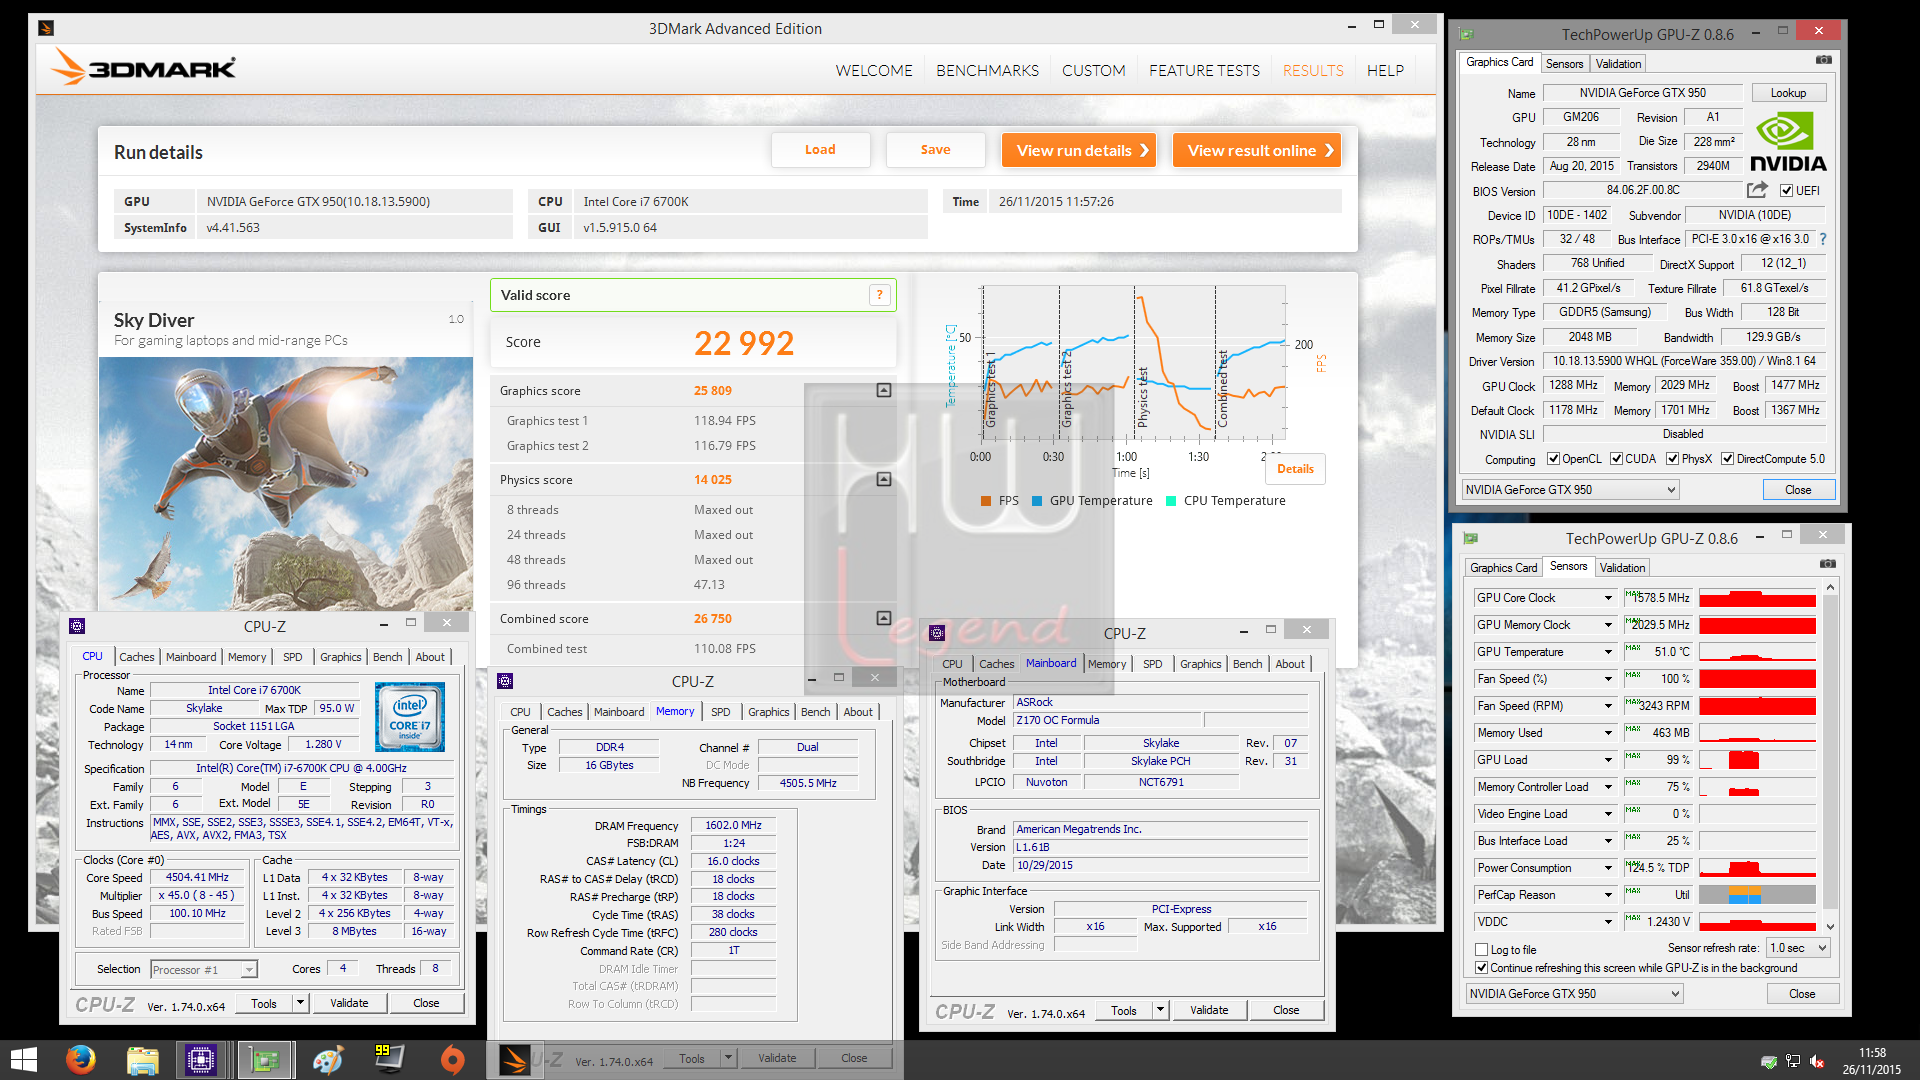The height and width of the screenshot is (1080, 1920).
Task: Click camera icon in GPU-Z Sensors window
Action: (1828, 565)
